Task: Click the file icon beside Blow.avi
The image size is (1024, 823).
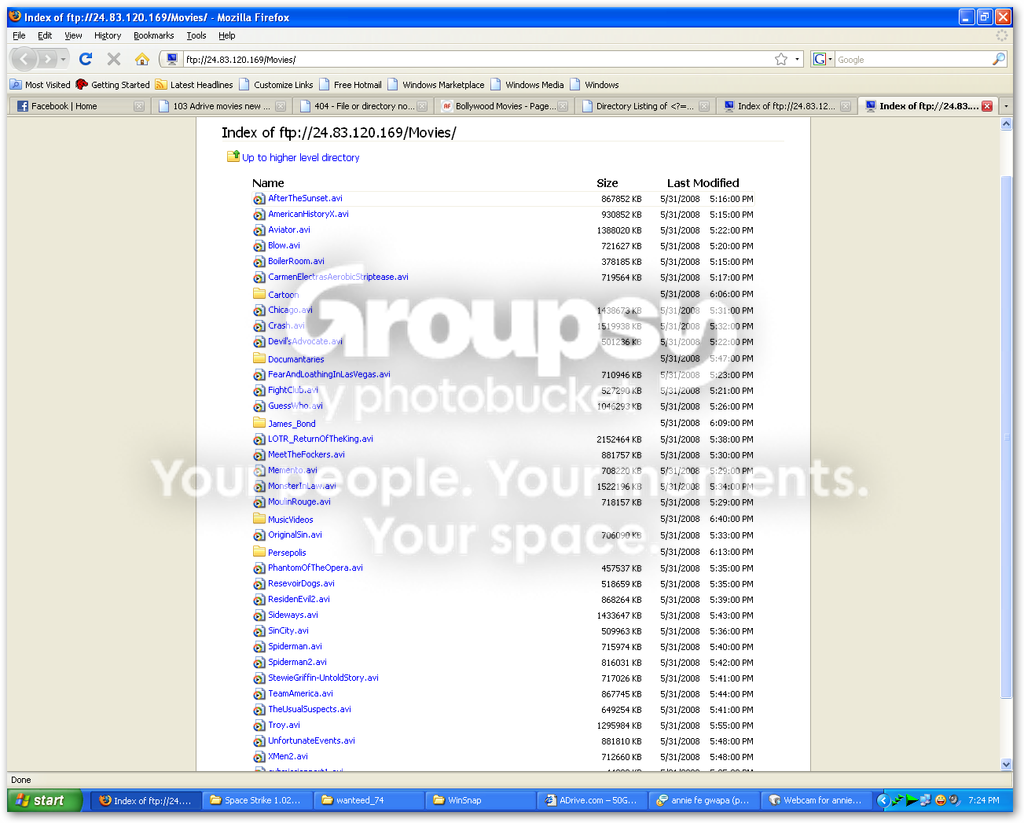Action: pyautogui.click(x=259, y=246)
